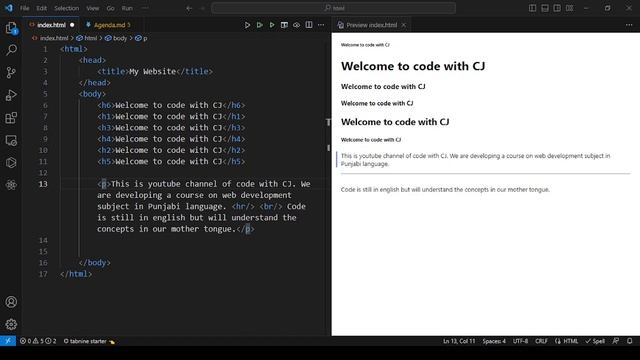Open html breadcrumb dropdown
This screenshot has height=360, width=640.
tap(87, 38)
